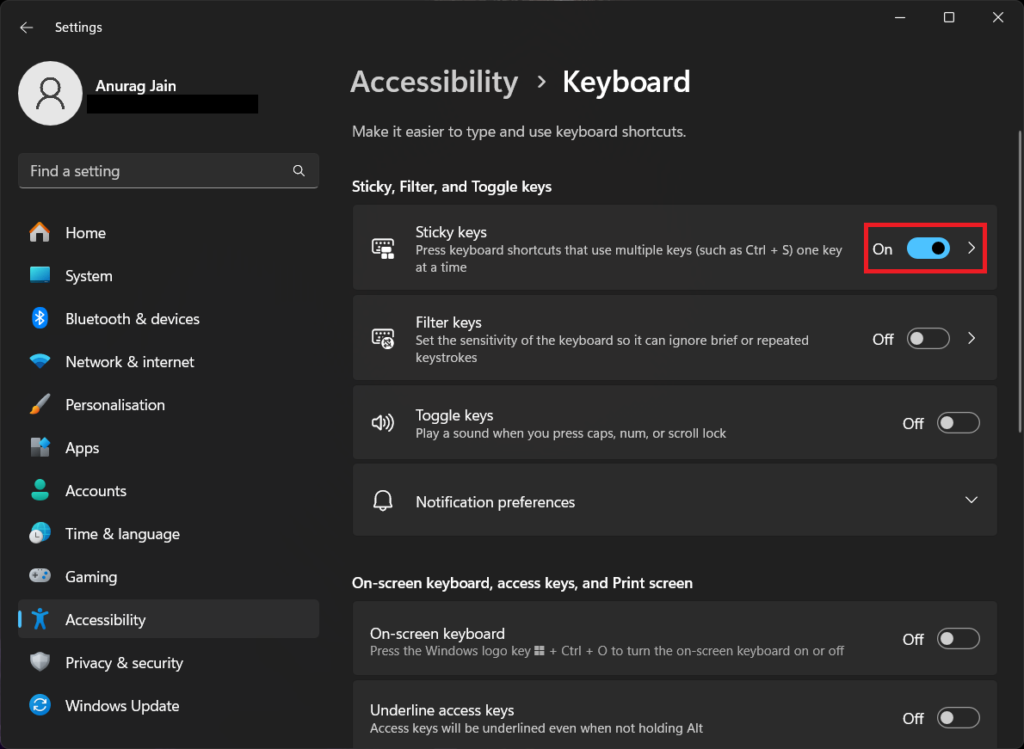Click the Personalisation brush icon
The width and height of the screenshot is (1024, 749).
coord(38,404)
